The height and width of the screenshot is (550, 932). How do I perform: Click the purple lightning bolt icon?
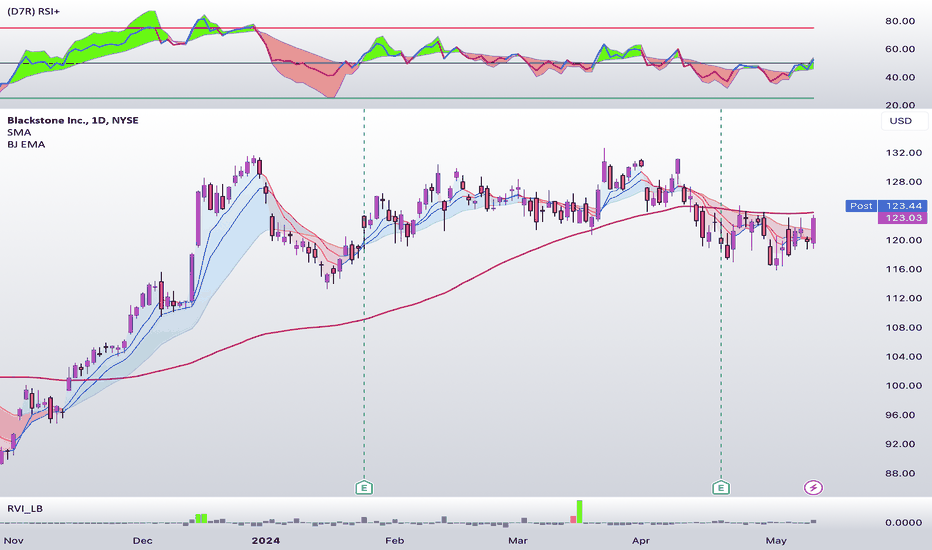click(813, 488)
